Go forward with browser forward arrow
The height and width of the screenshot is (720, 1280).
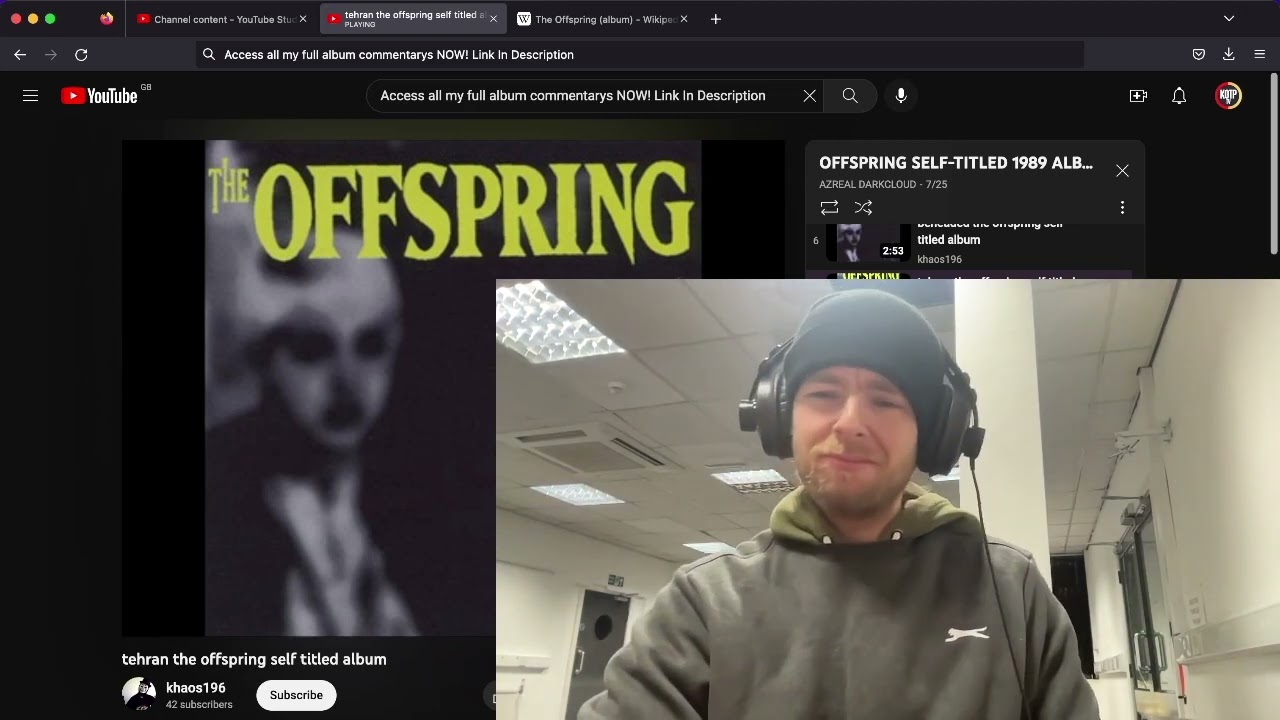(x=51, y=55)
